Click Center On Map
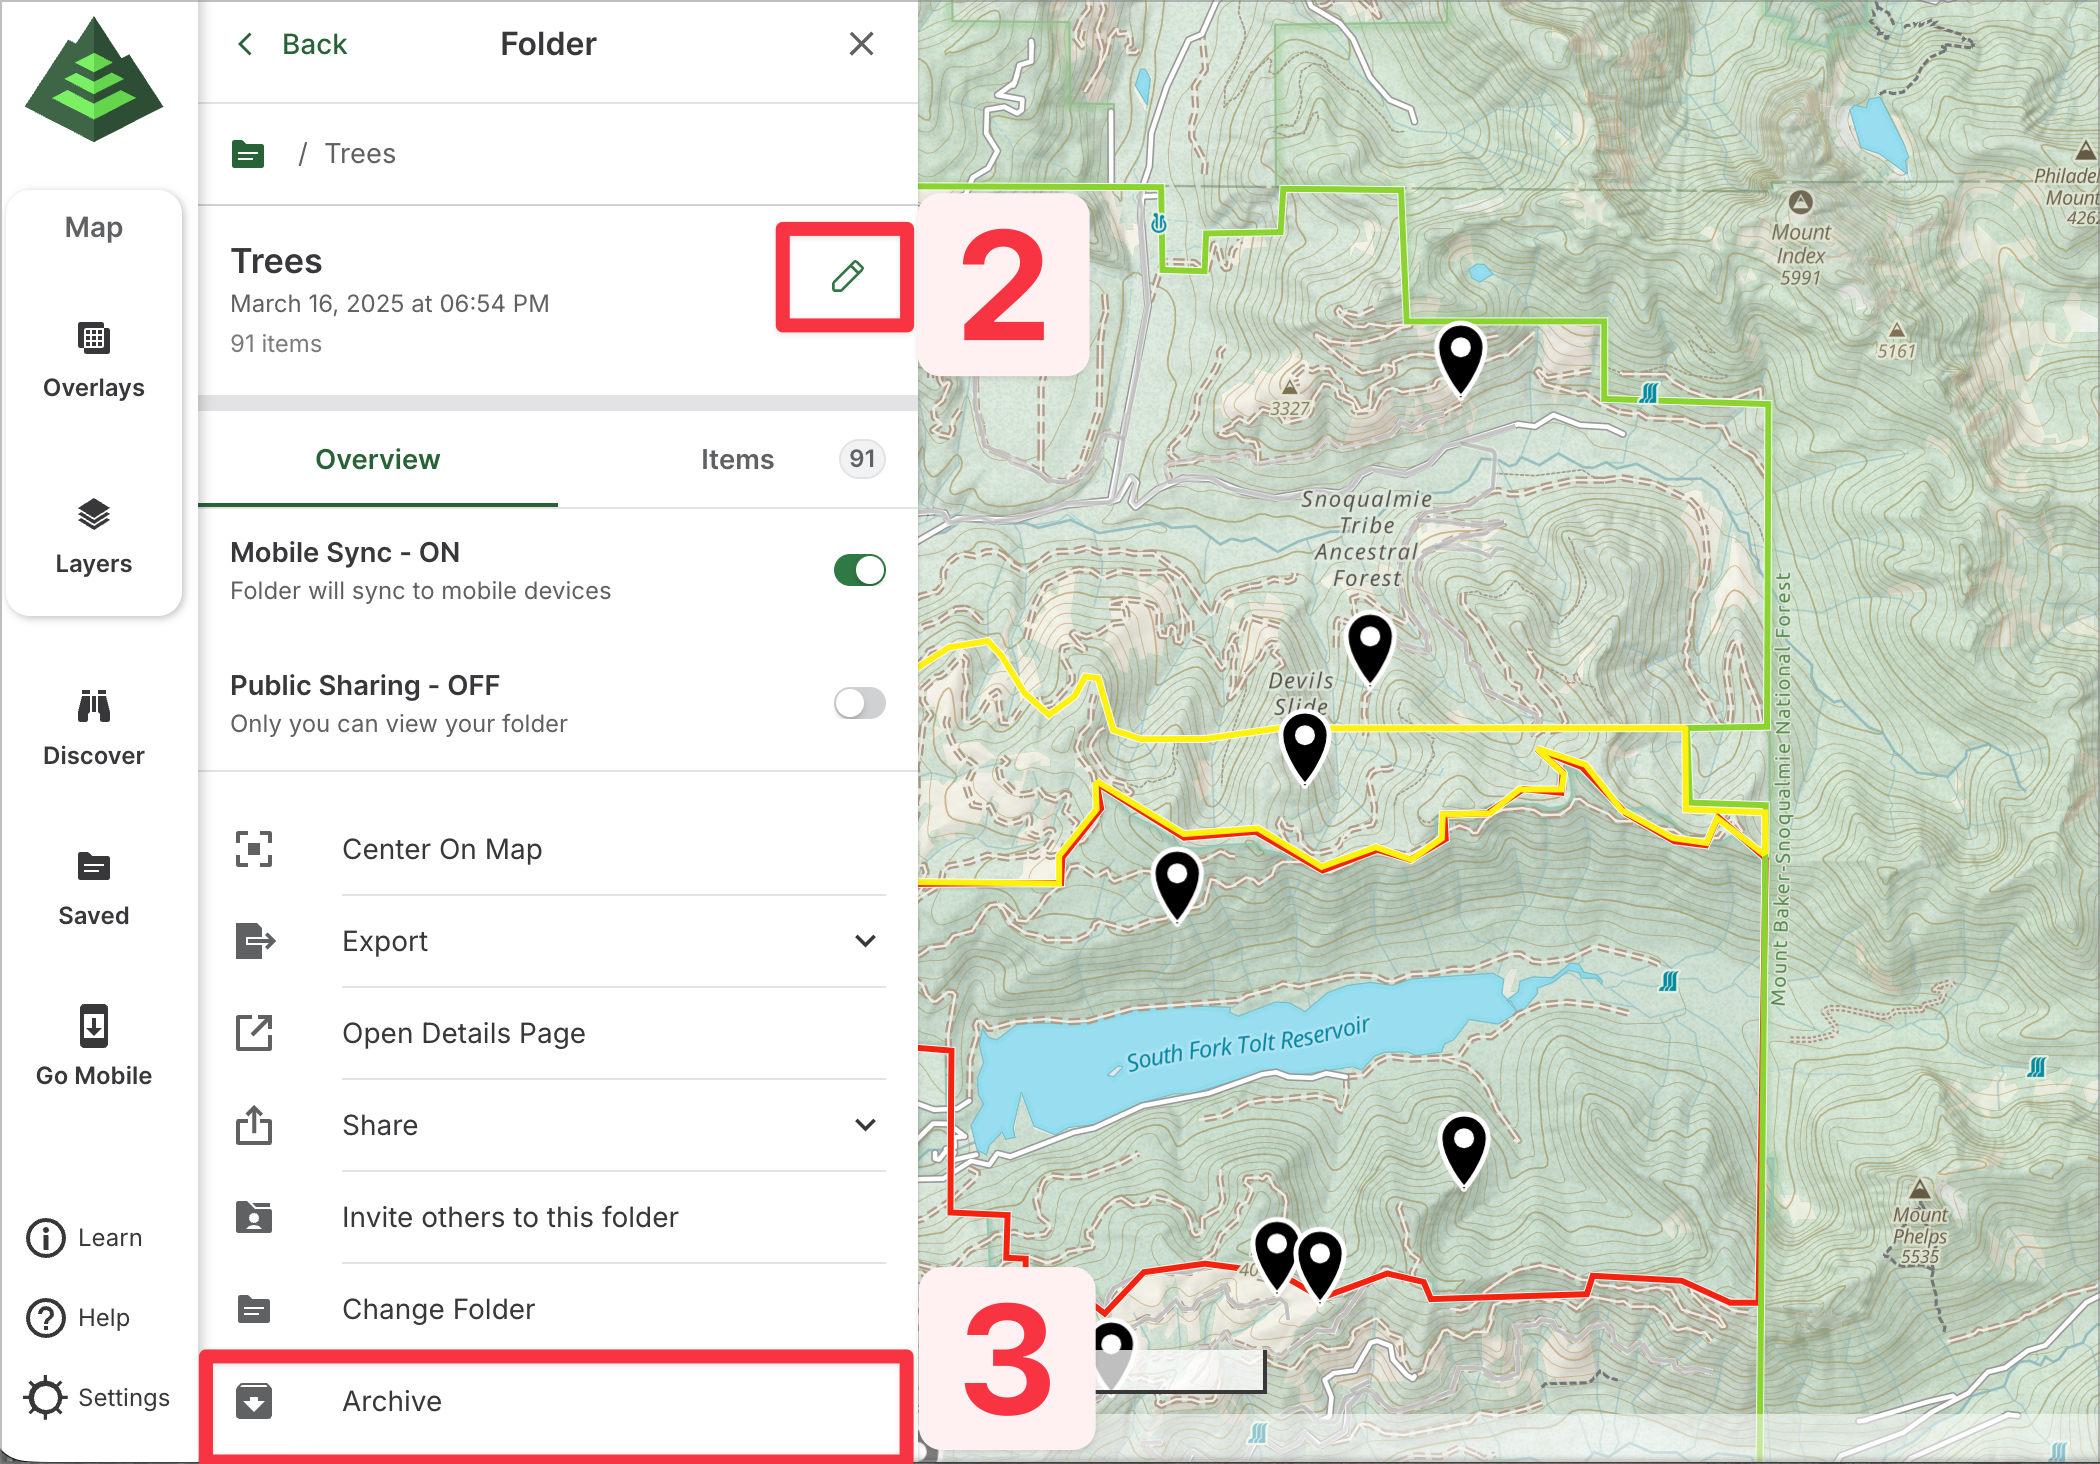The height and width of the screenshot is (1464, 2100). coord(442,849)
